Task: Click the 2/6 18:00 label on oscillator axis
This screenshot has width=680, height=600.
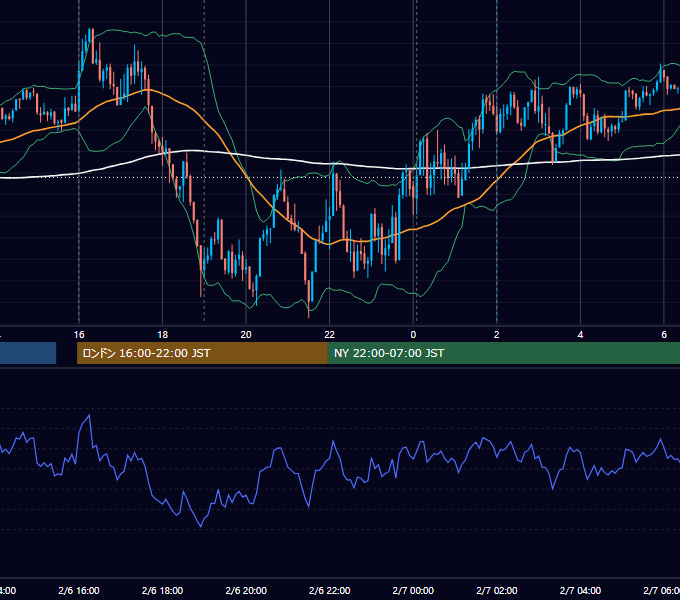Action: [x=163, y=590]
